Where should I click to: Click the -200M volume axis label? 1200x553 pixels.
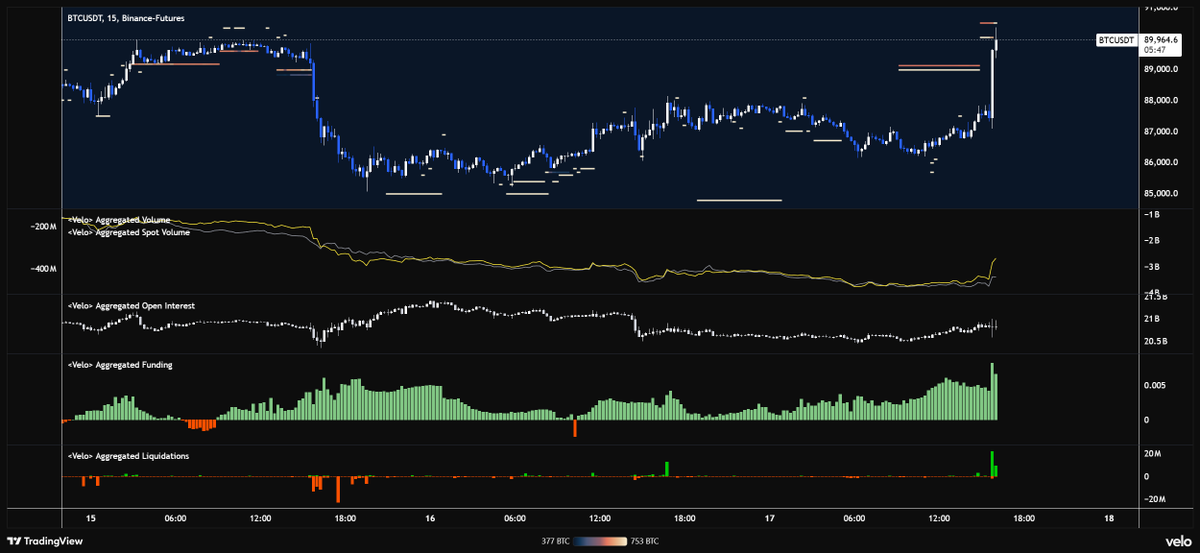[44, 227]
